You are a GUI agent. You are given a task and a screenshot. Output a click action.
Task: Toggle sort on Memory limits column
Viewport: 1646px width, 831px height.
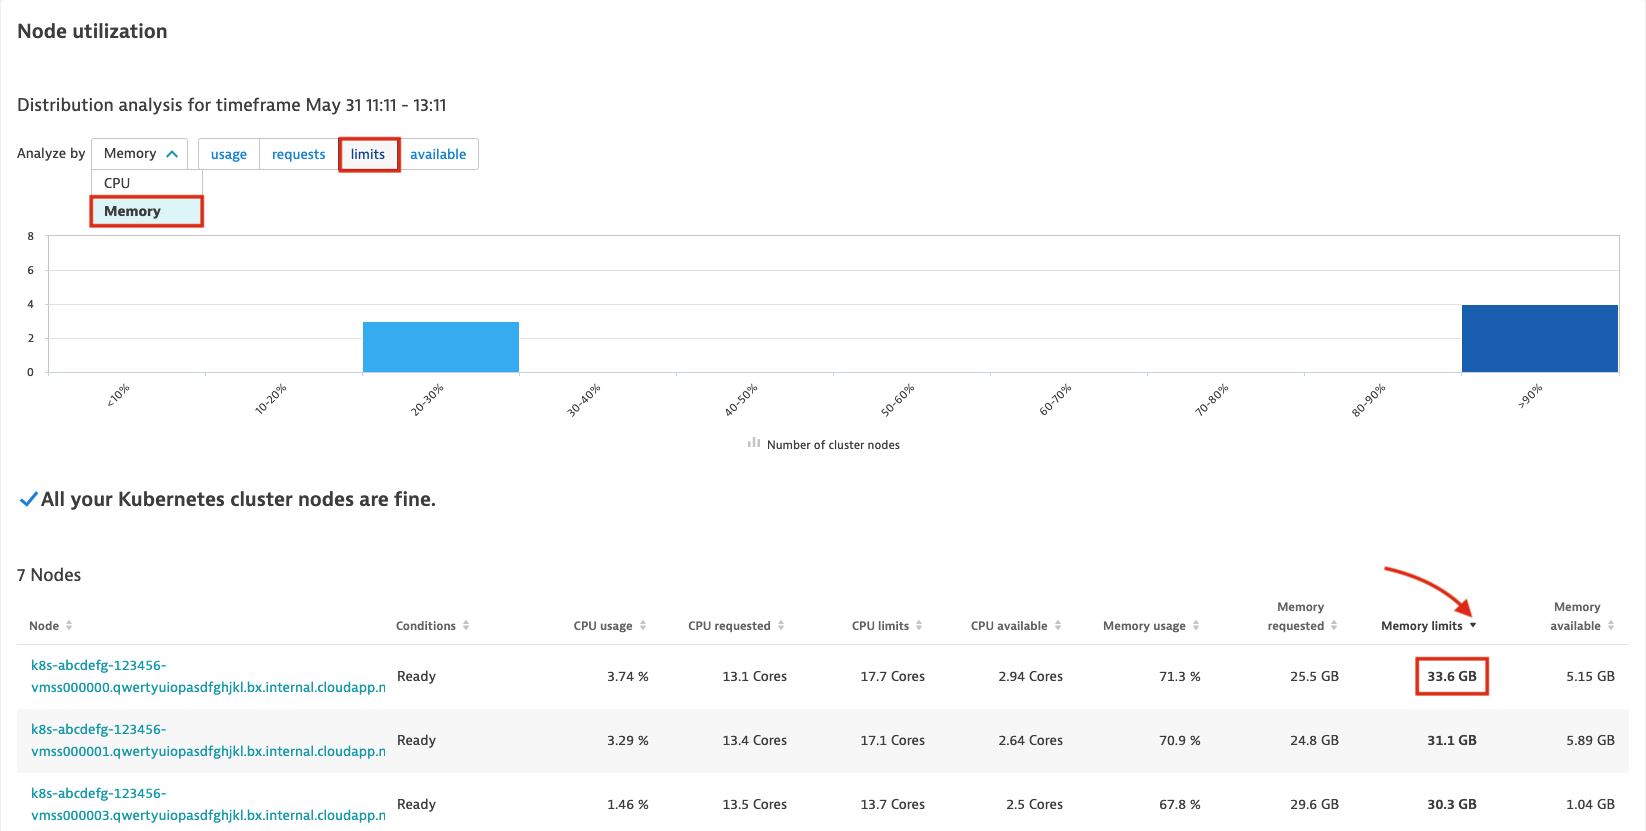click(x=1428, y=626)
